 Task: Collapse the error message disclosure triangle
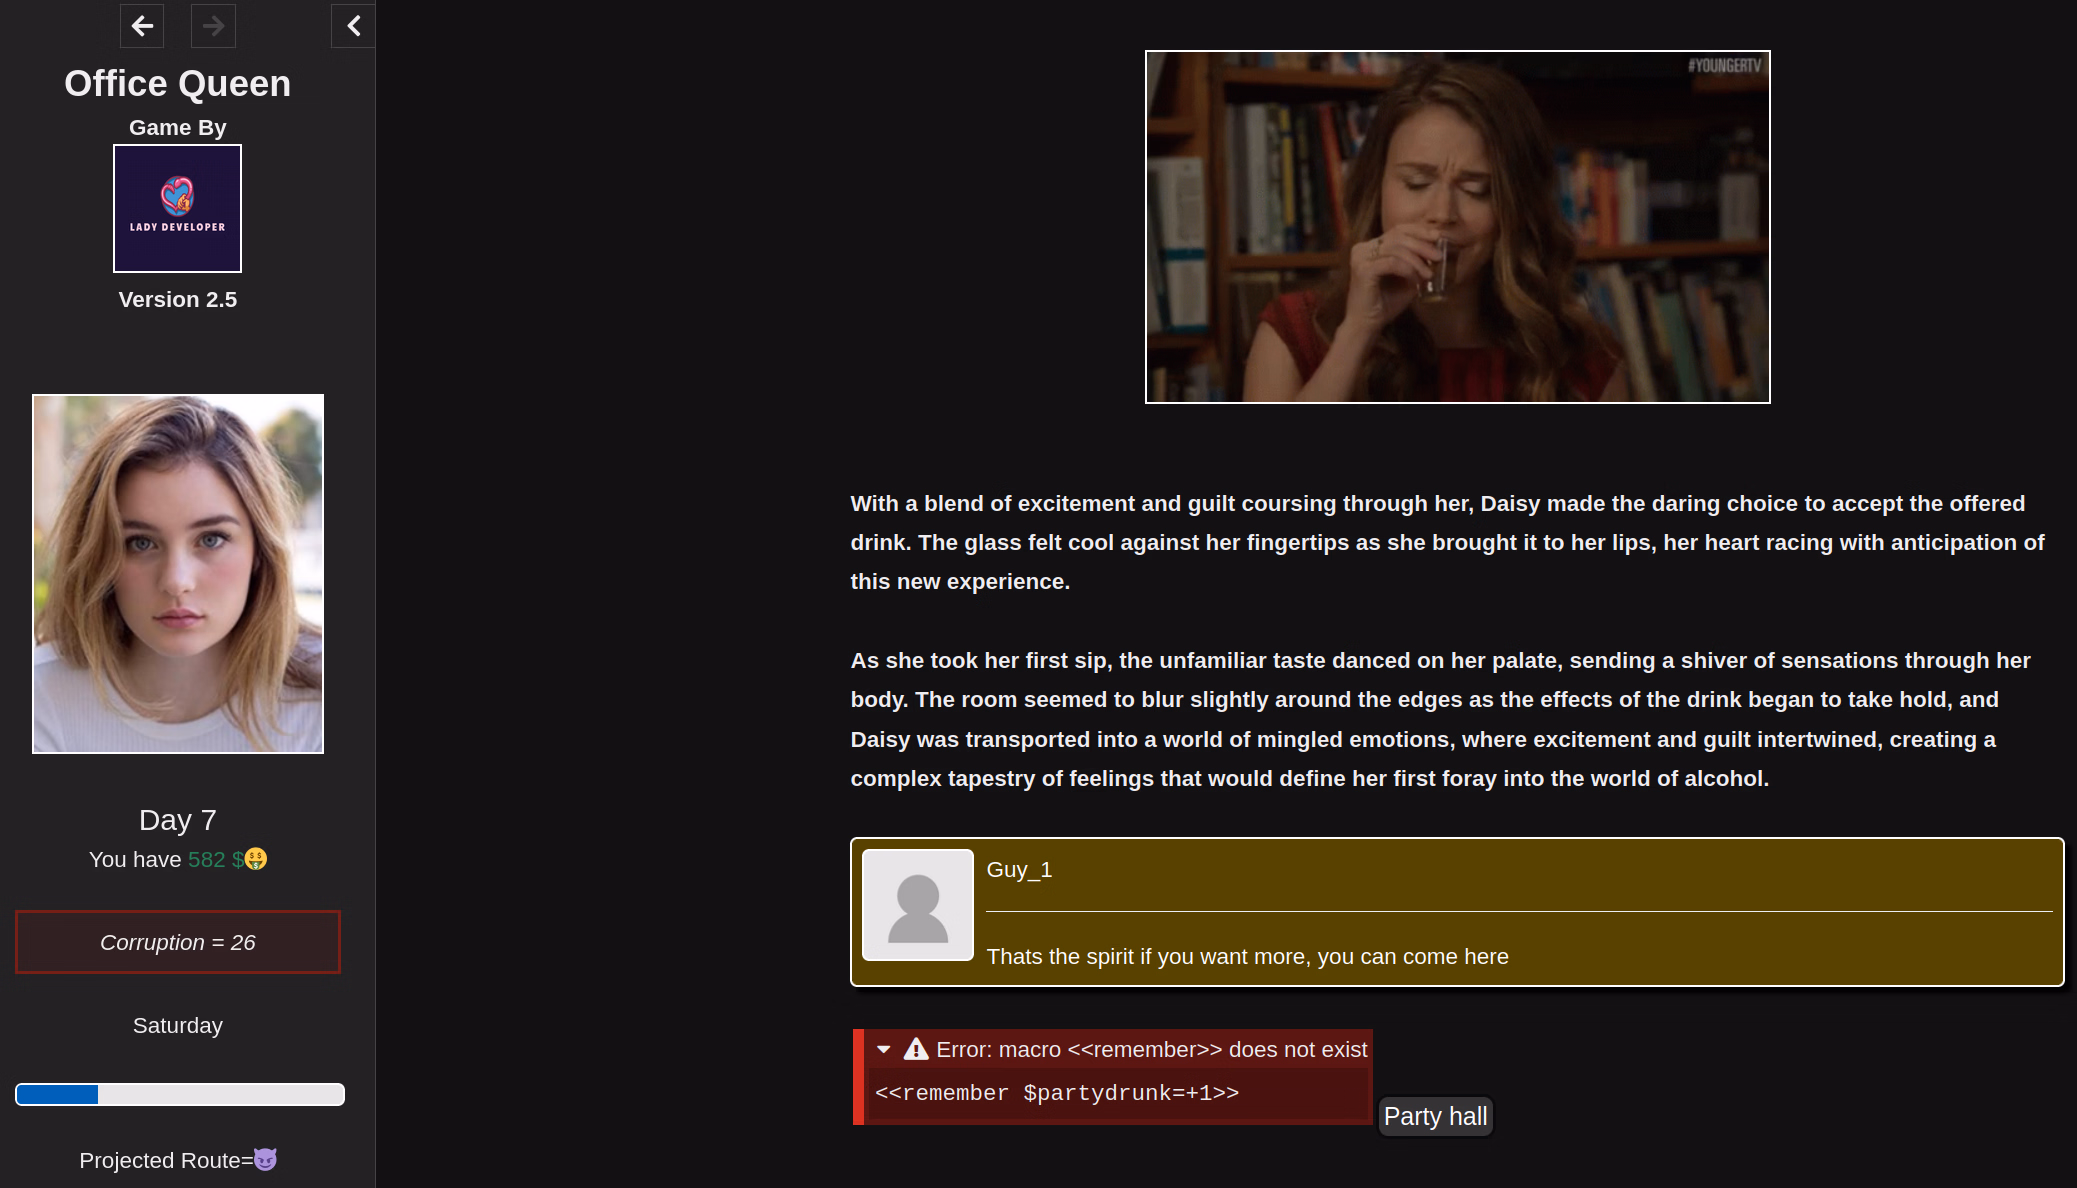click(x=883, y=1050)
